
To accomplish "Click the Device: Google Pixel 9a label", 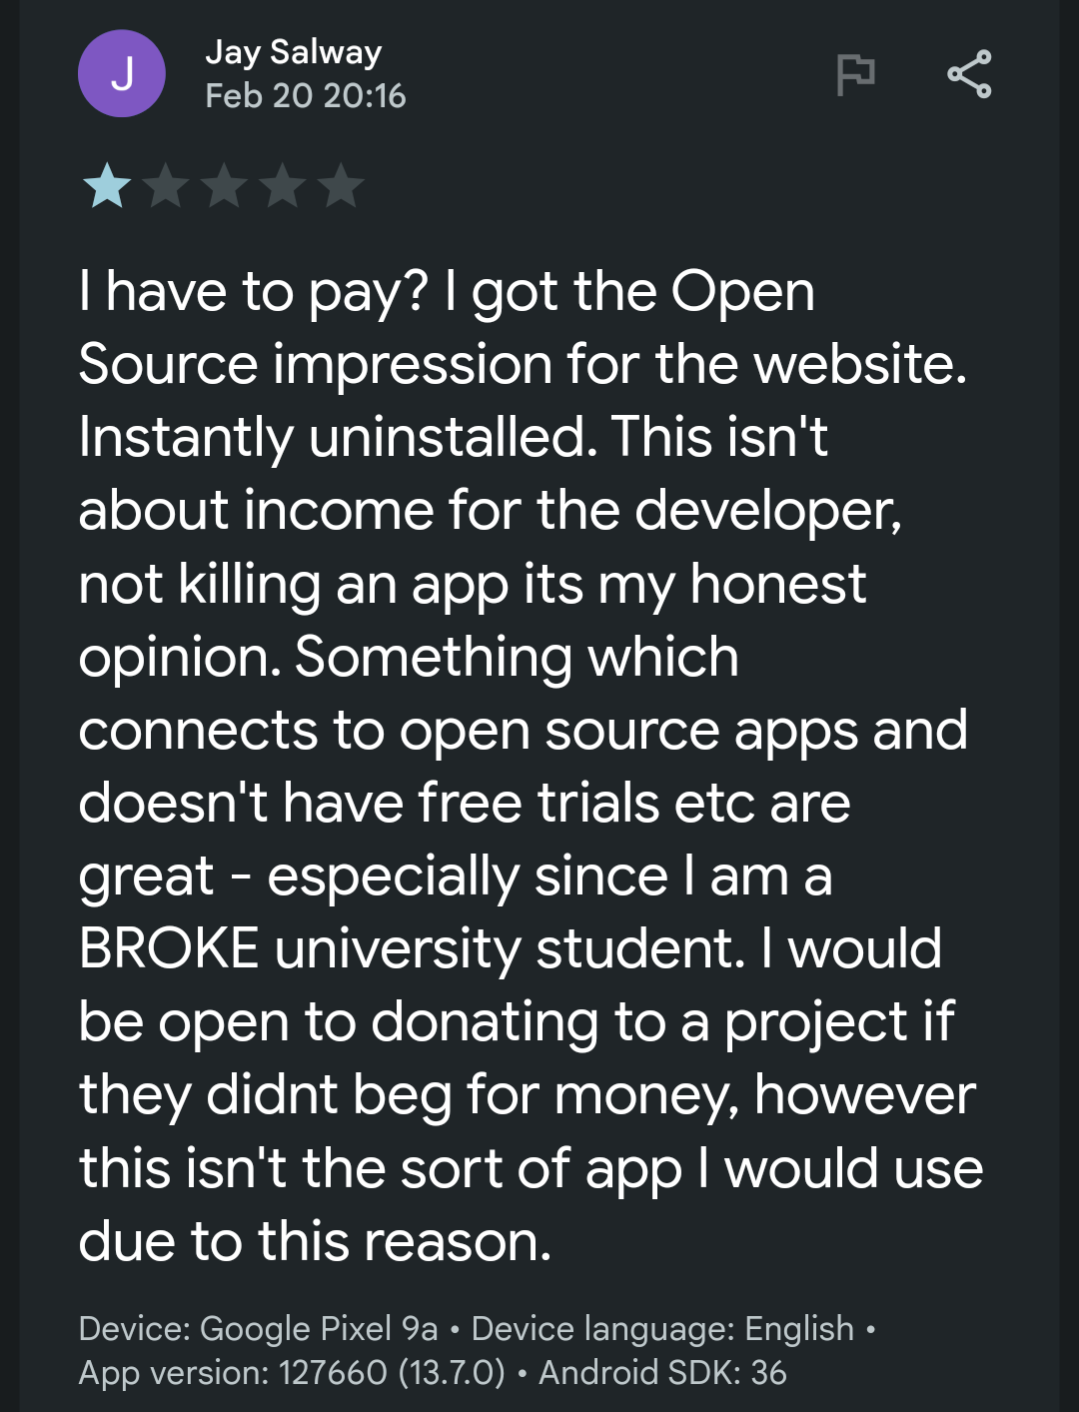I will click(258, 1328).
